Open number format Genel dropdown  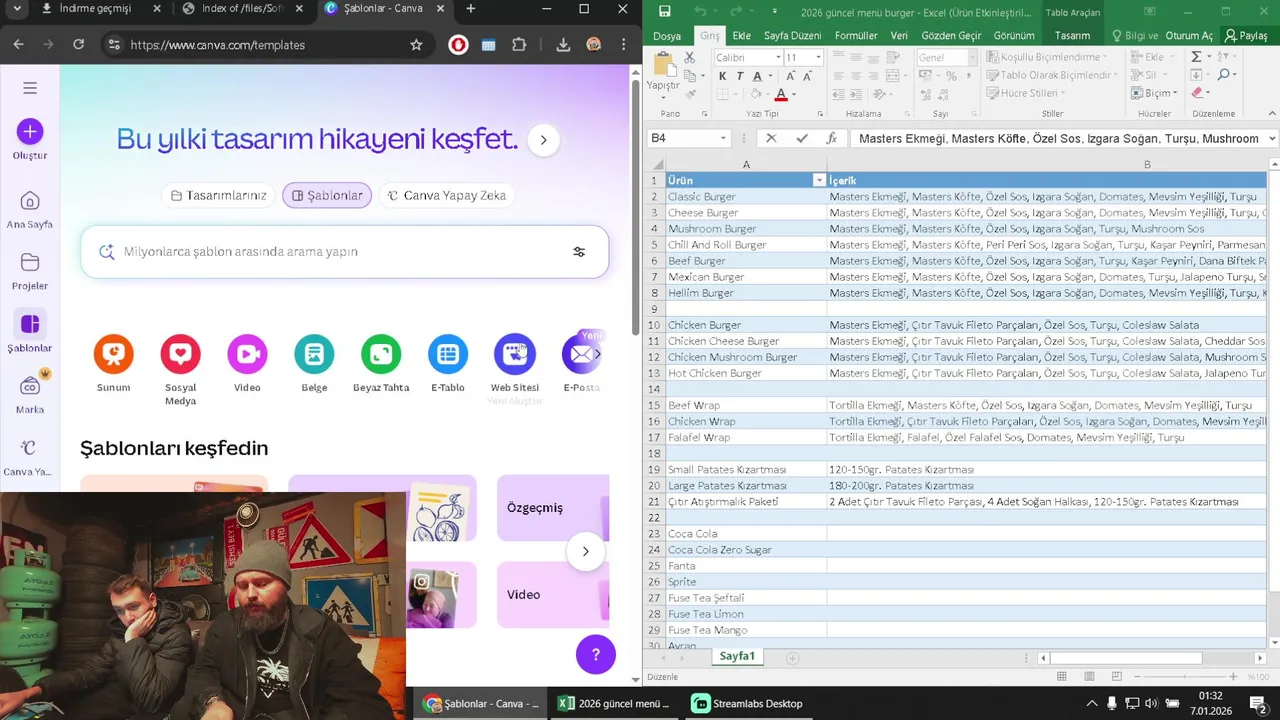pos(971,58)
